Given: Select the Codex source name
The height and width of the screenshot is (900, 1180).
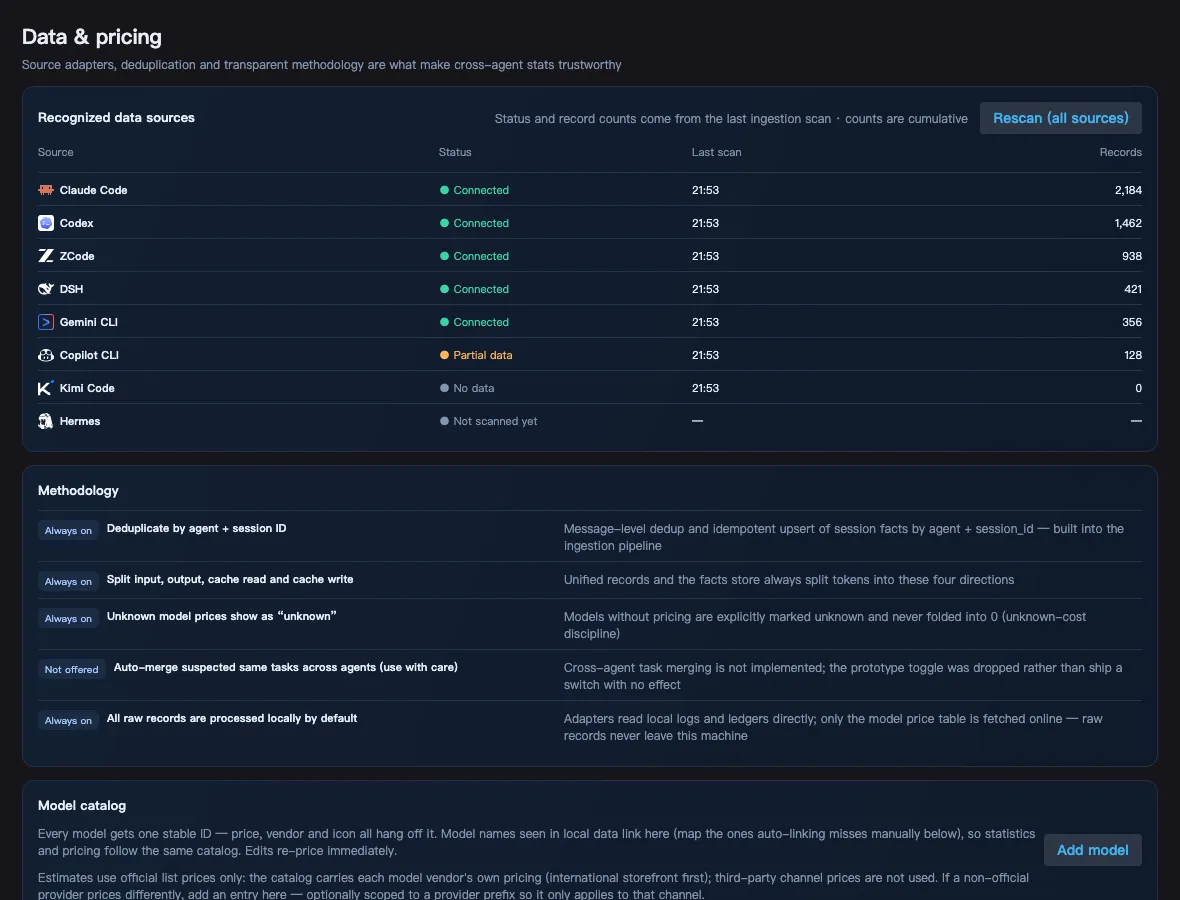Looking at the screenshot, I should tap(77, 223).
